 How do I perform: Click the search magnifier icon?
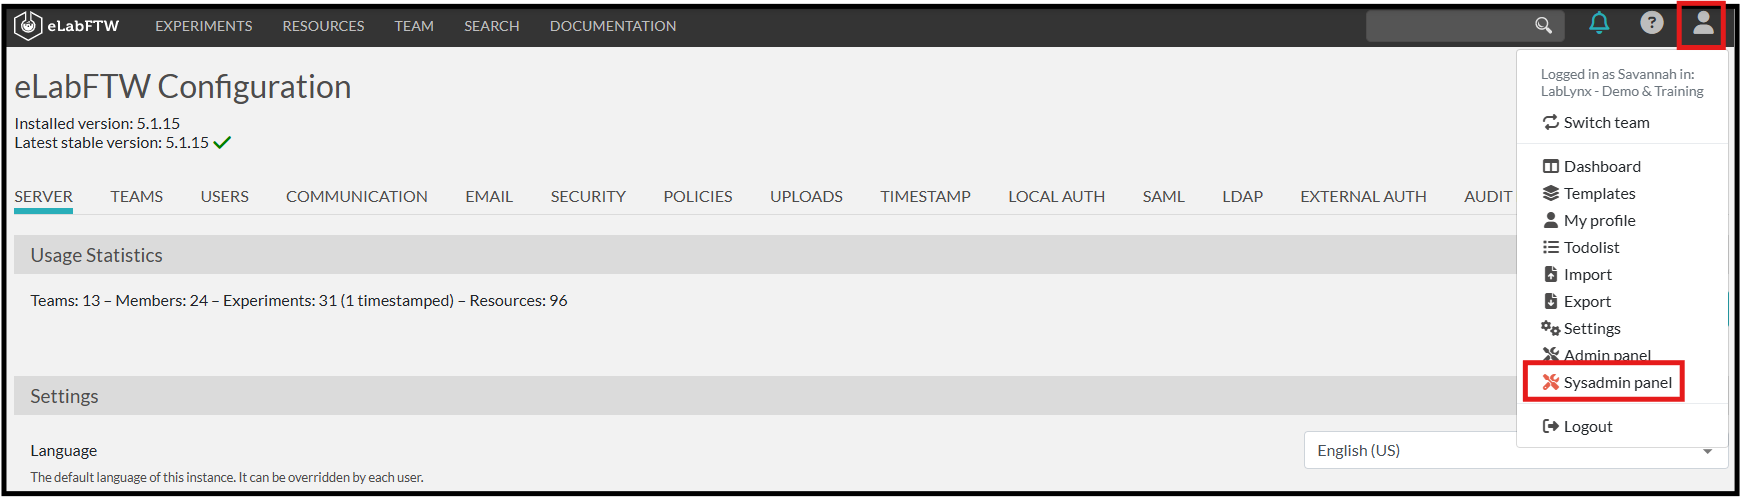pos(1543,25)
